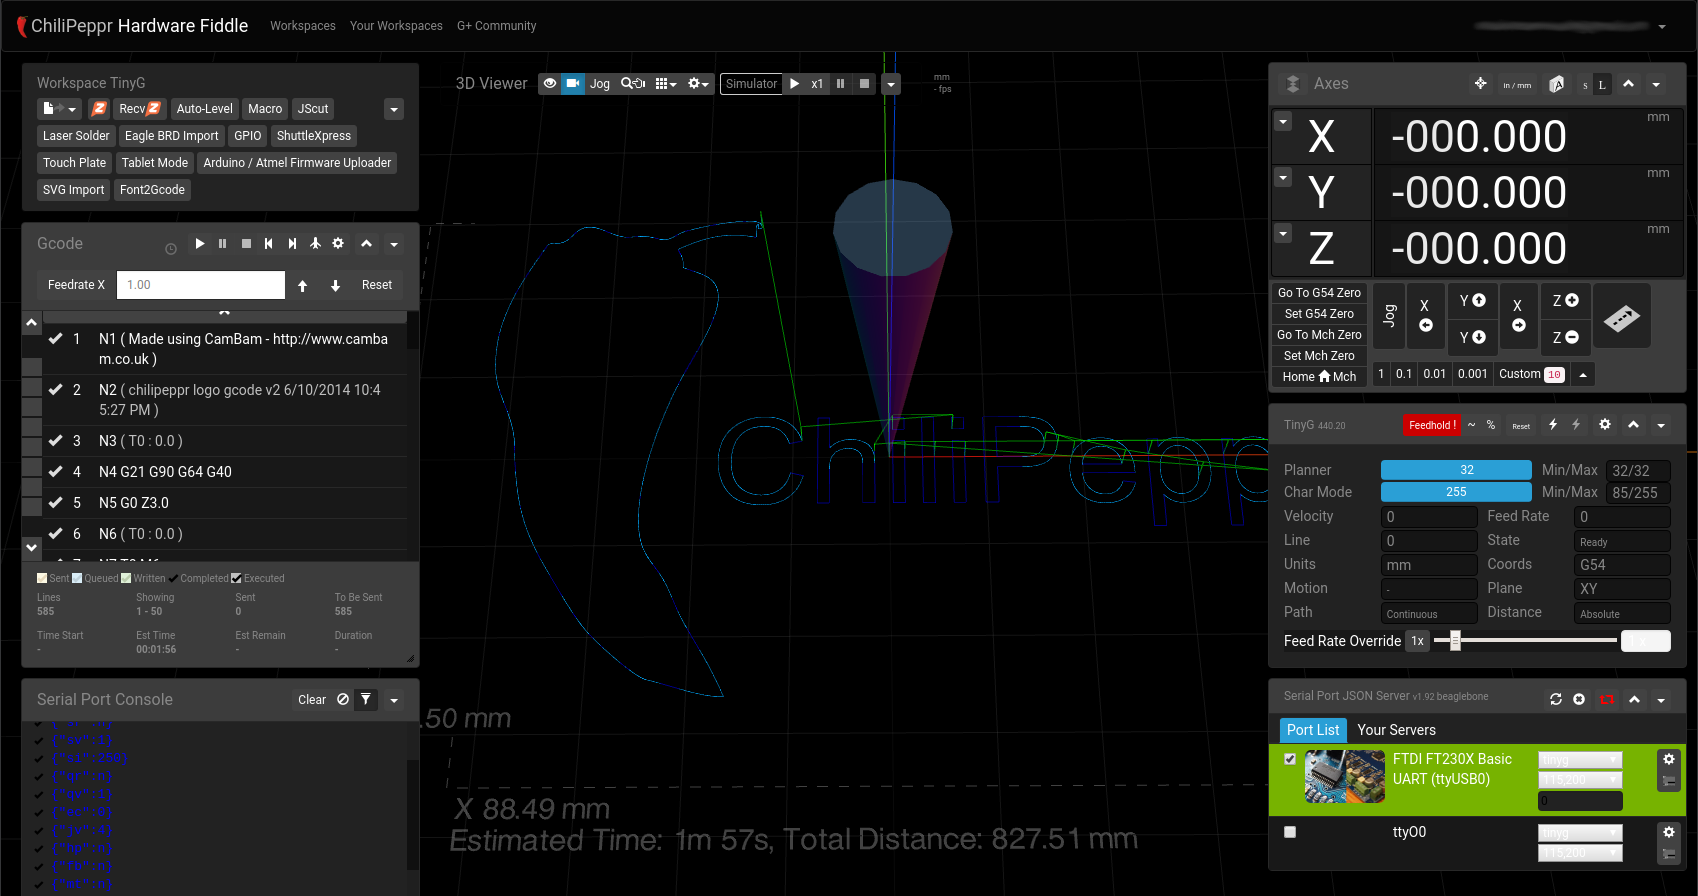Start the 3D Viewer simulator play
The height and width of the screenshot is (896, 1698).
(795, 84)
